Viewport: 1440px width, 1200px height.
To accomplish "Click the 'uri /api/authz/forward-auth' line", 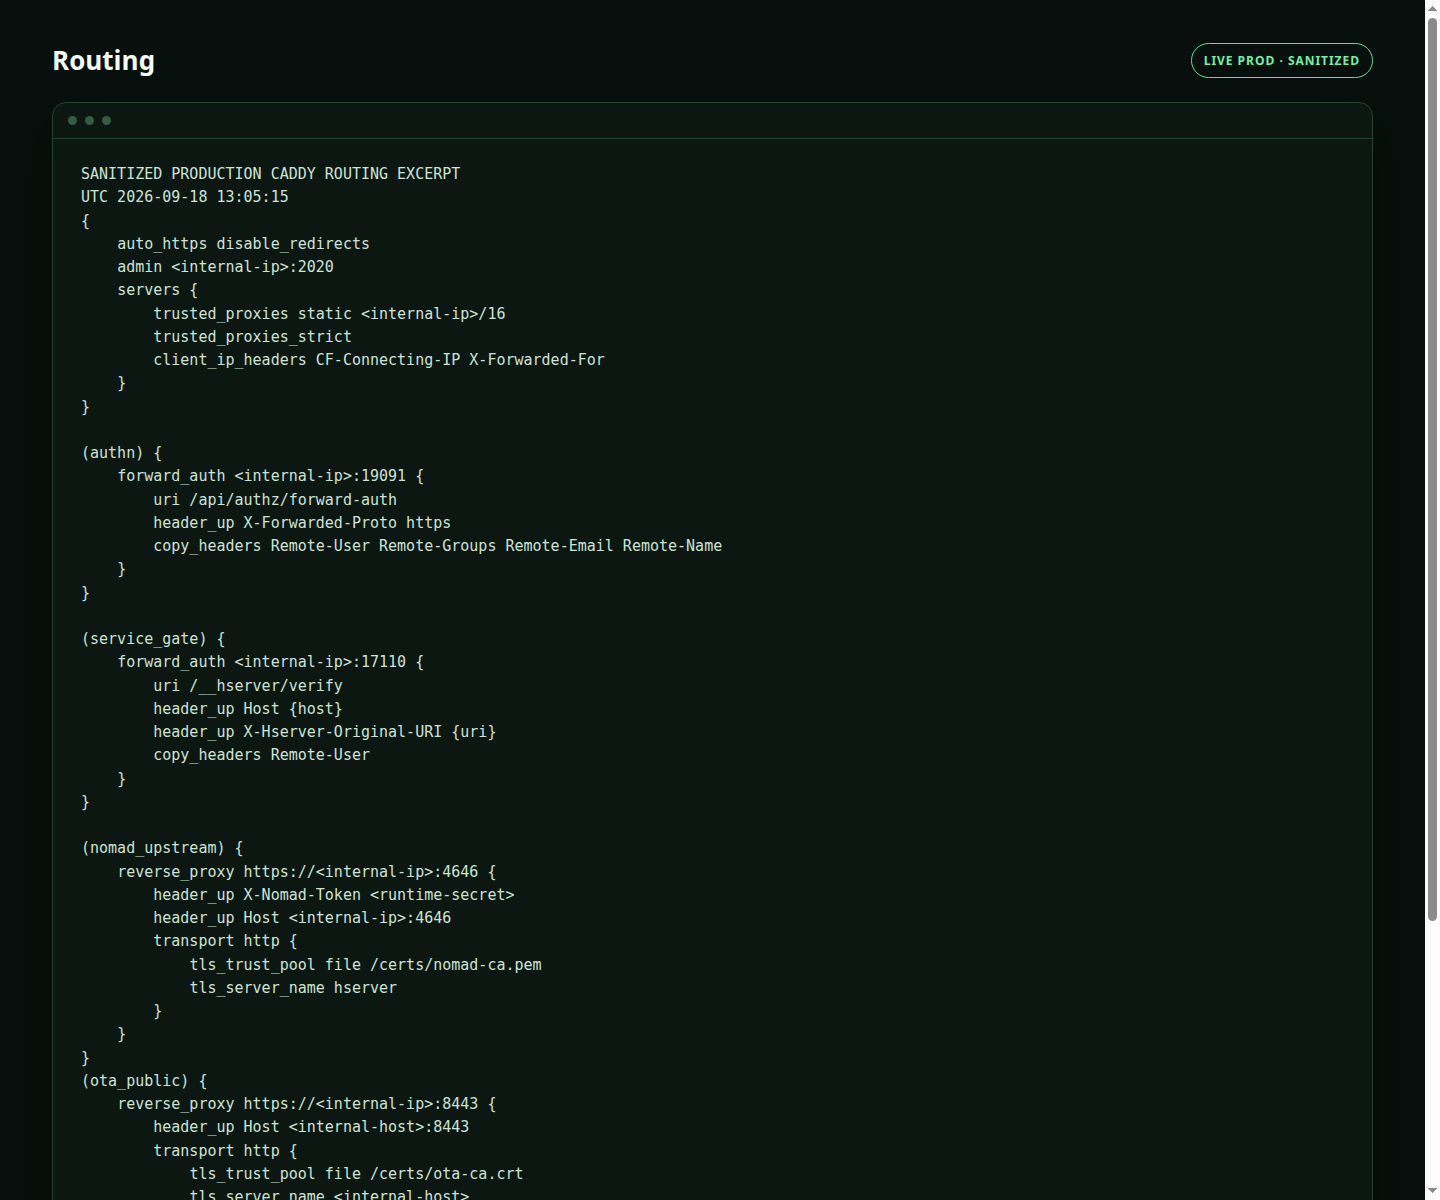I will pos(275,500).
